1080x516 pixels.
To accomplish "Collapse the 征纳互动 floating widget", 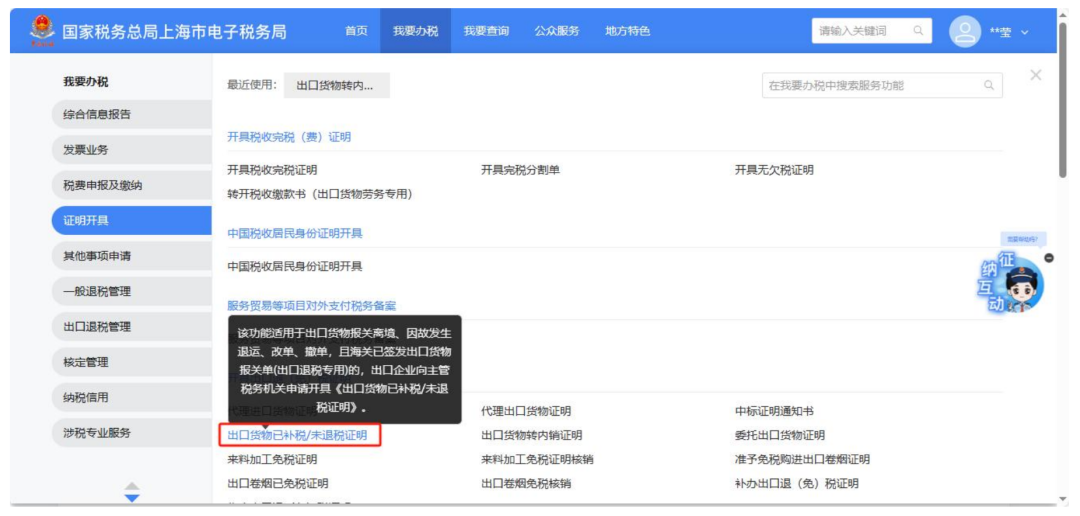I will (x=1048, y=258).
